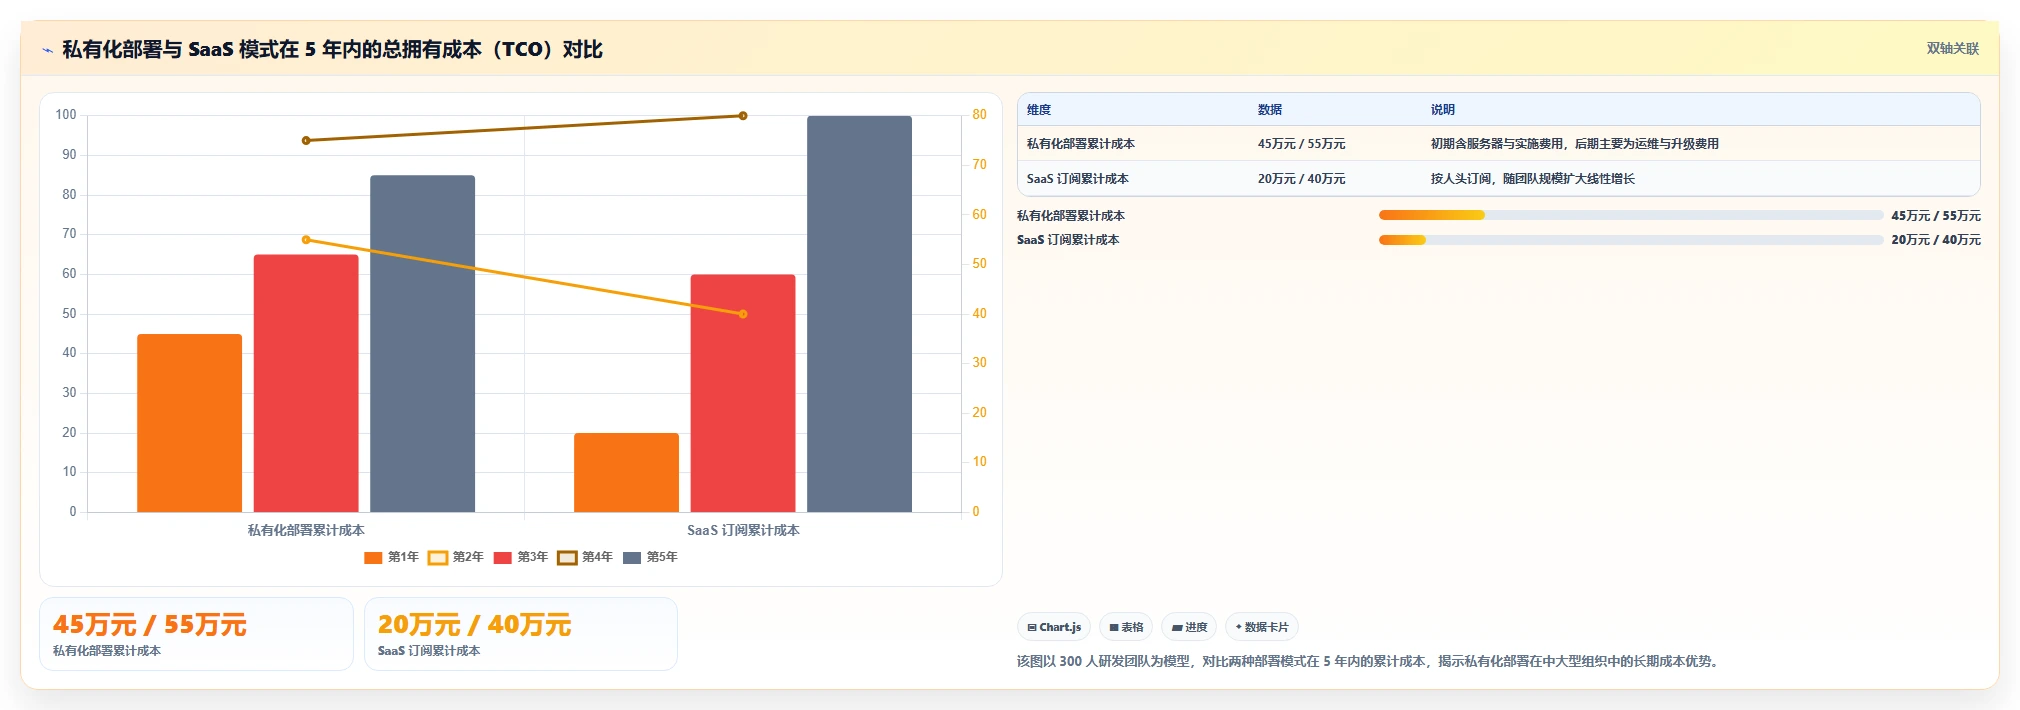Toggle the 第3年 legend item
The width and height of the screenshot is (2020, 710).
coord(521,557)
